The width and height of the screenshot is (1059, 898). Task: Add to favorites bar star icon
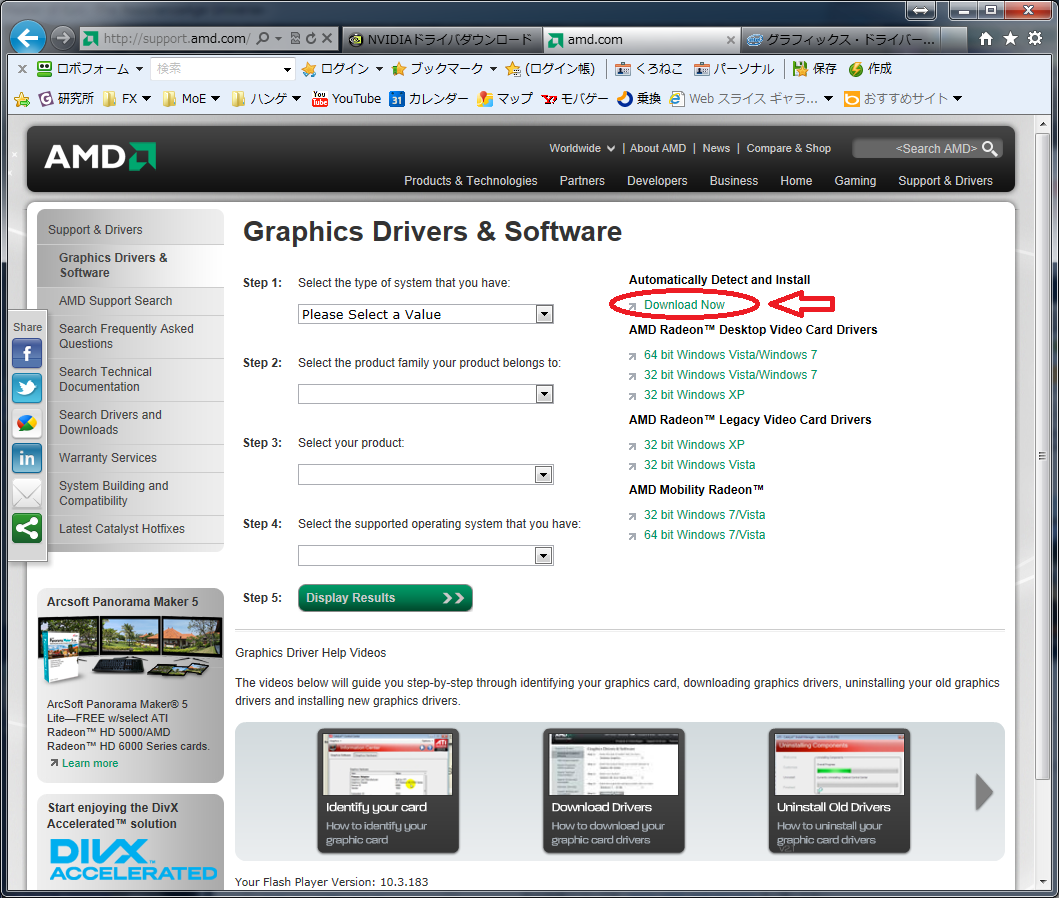point(22,99)
